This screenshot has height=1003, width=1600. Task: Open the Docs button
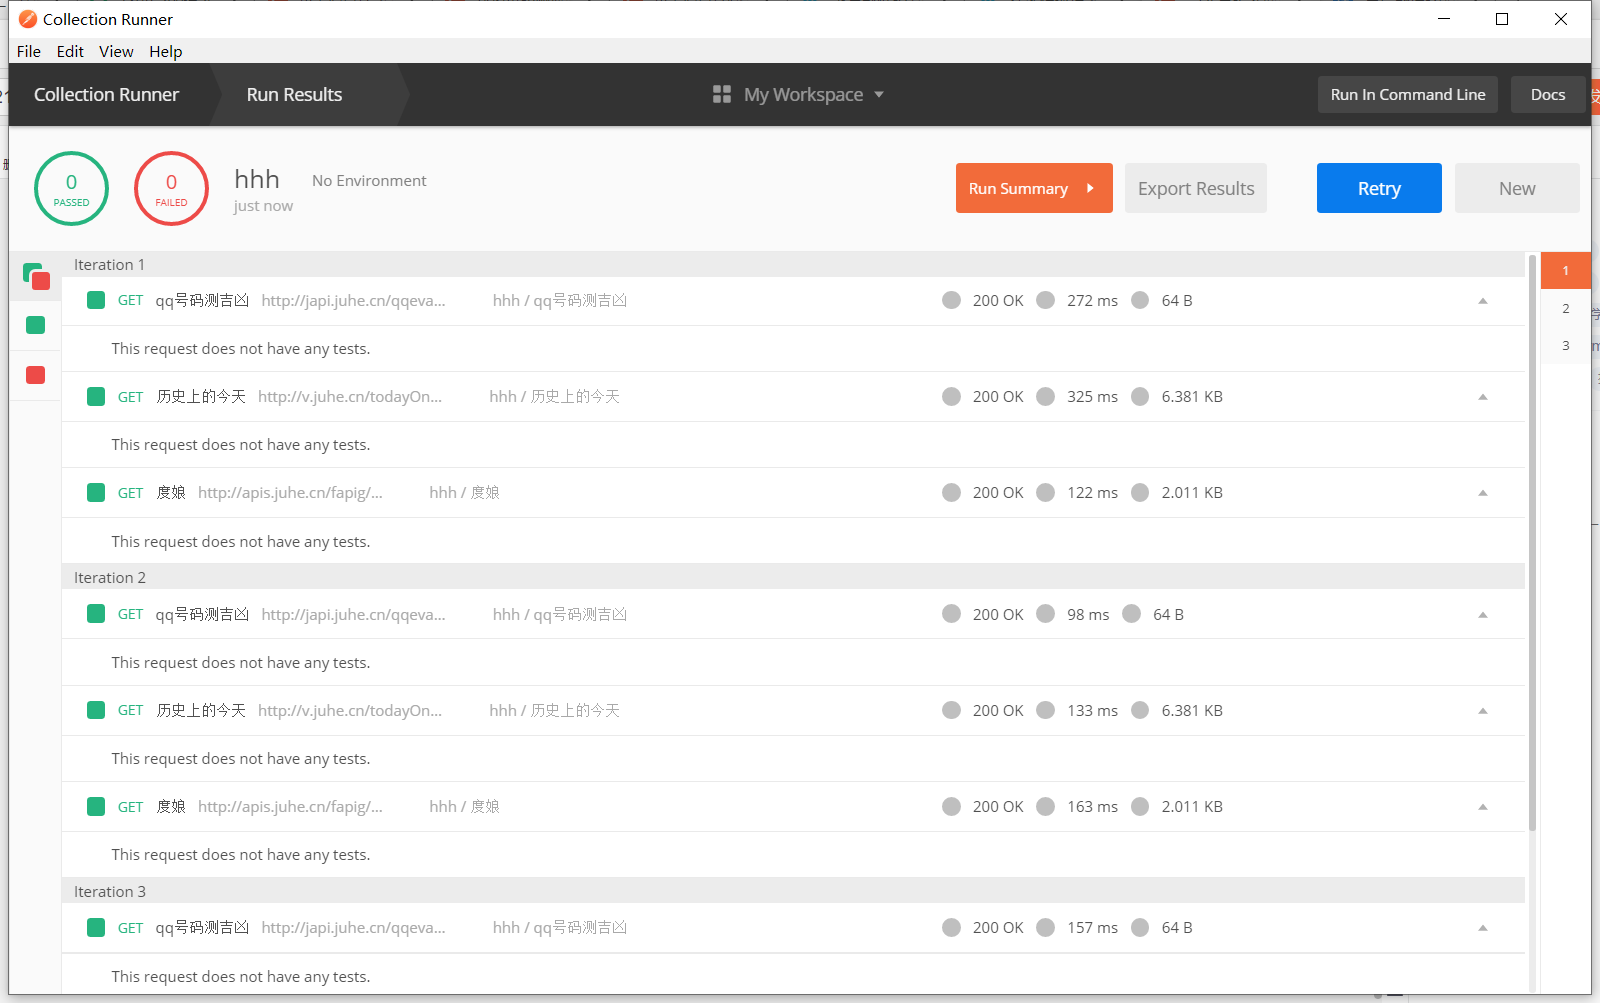pos(1548,94)
